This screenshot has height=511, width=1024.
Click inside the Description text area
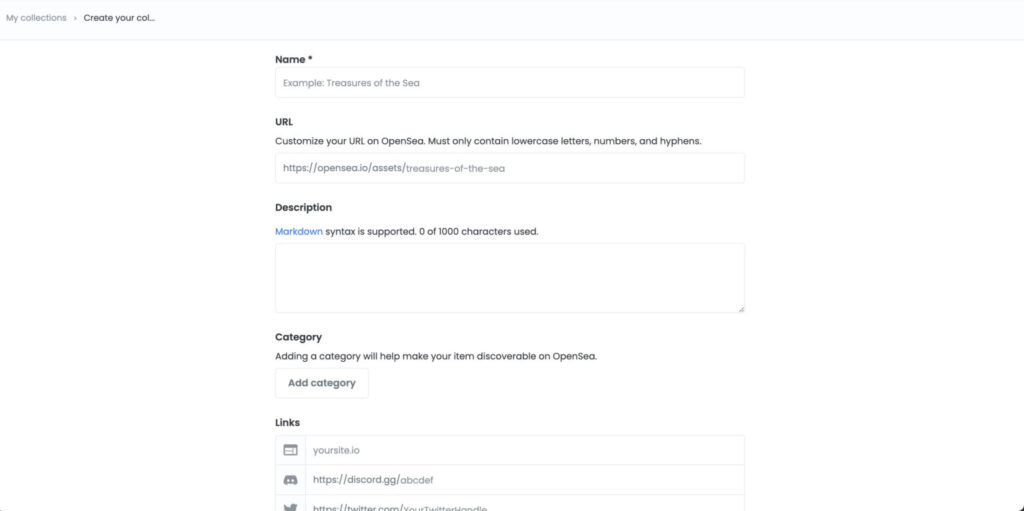pyautogui.click(x=510, y=278)
